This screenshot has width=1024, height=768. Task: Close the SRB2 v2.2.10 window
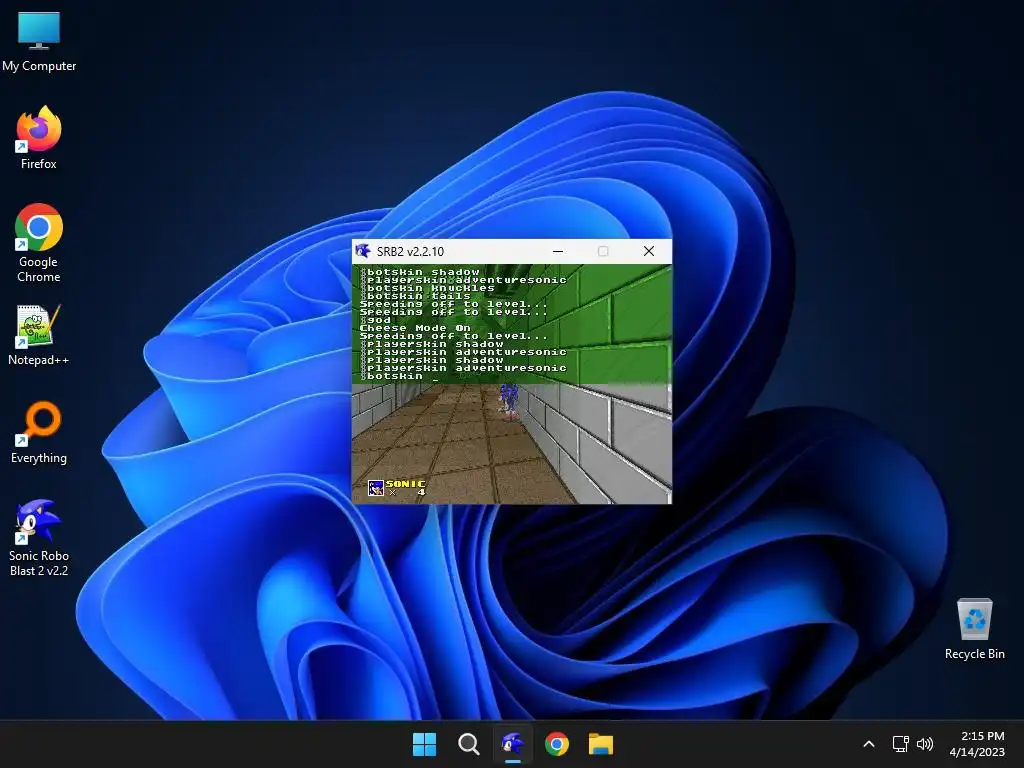(648, 251)
